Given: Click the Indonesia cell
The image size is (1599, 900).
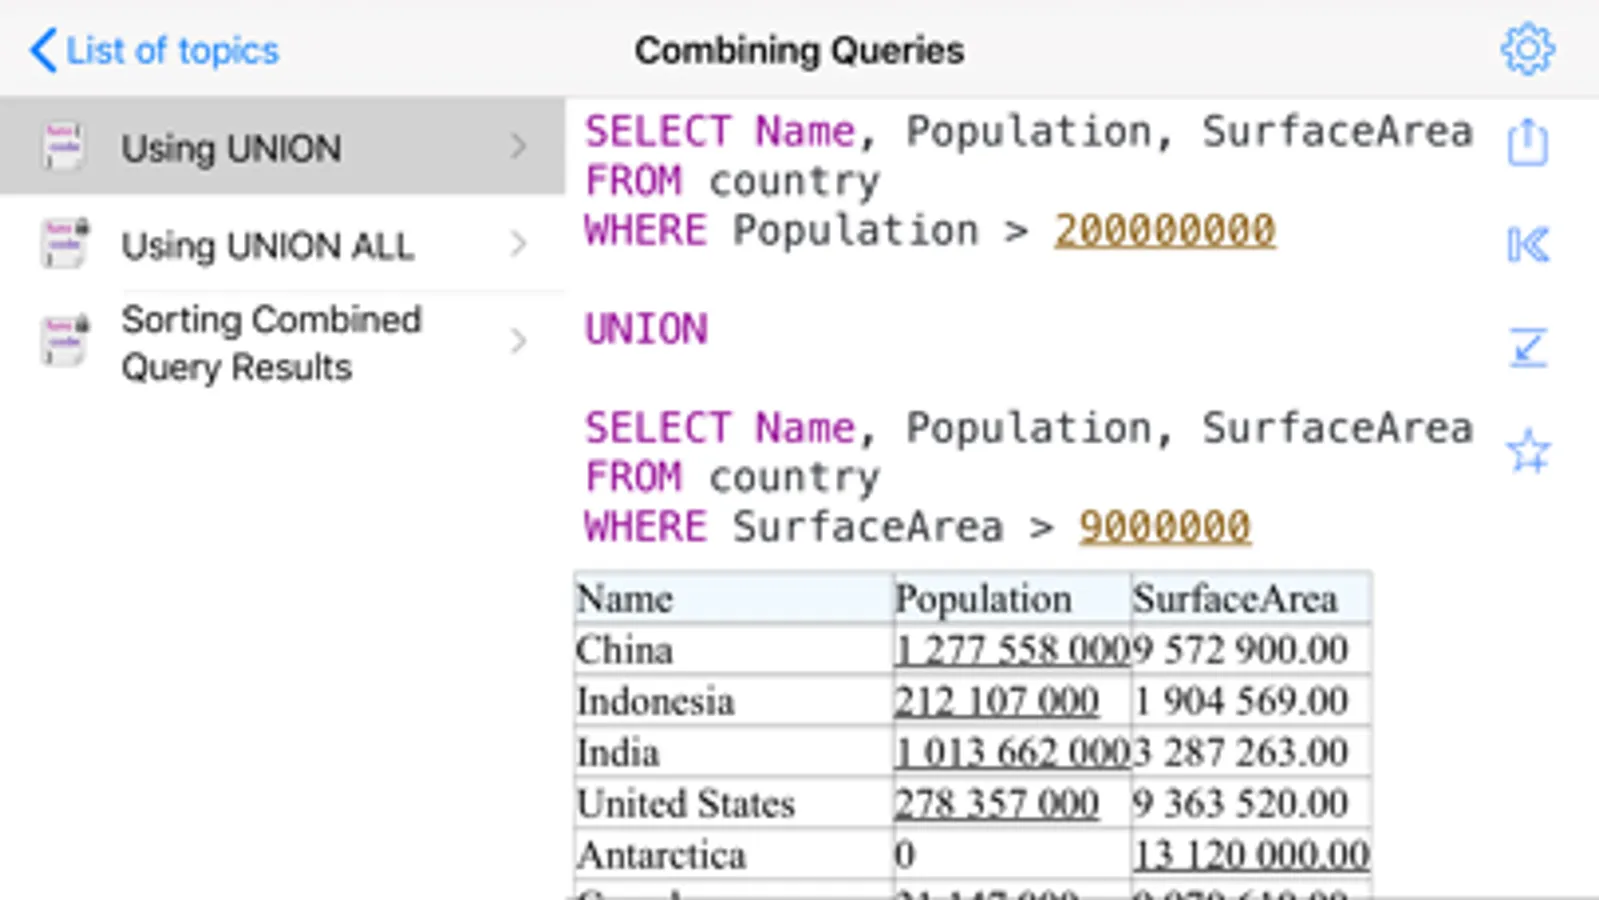Looking at the screenshot, I should click(x=733, y=701).
